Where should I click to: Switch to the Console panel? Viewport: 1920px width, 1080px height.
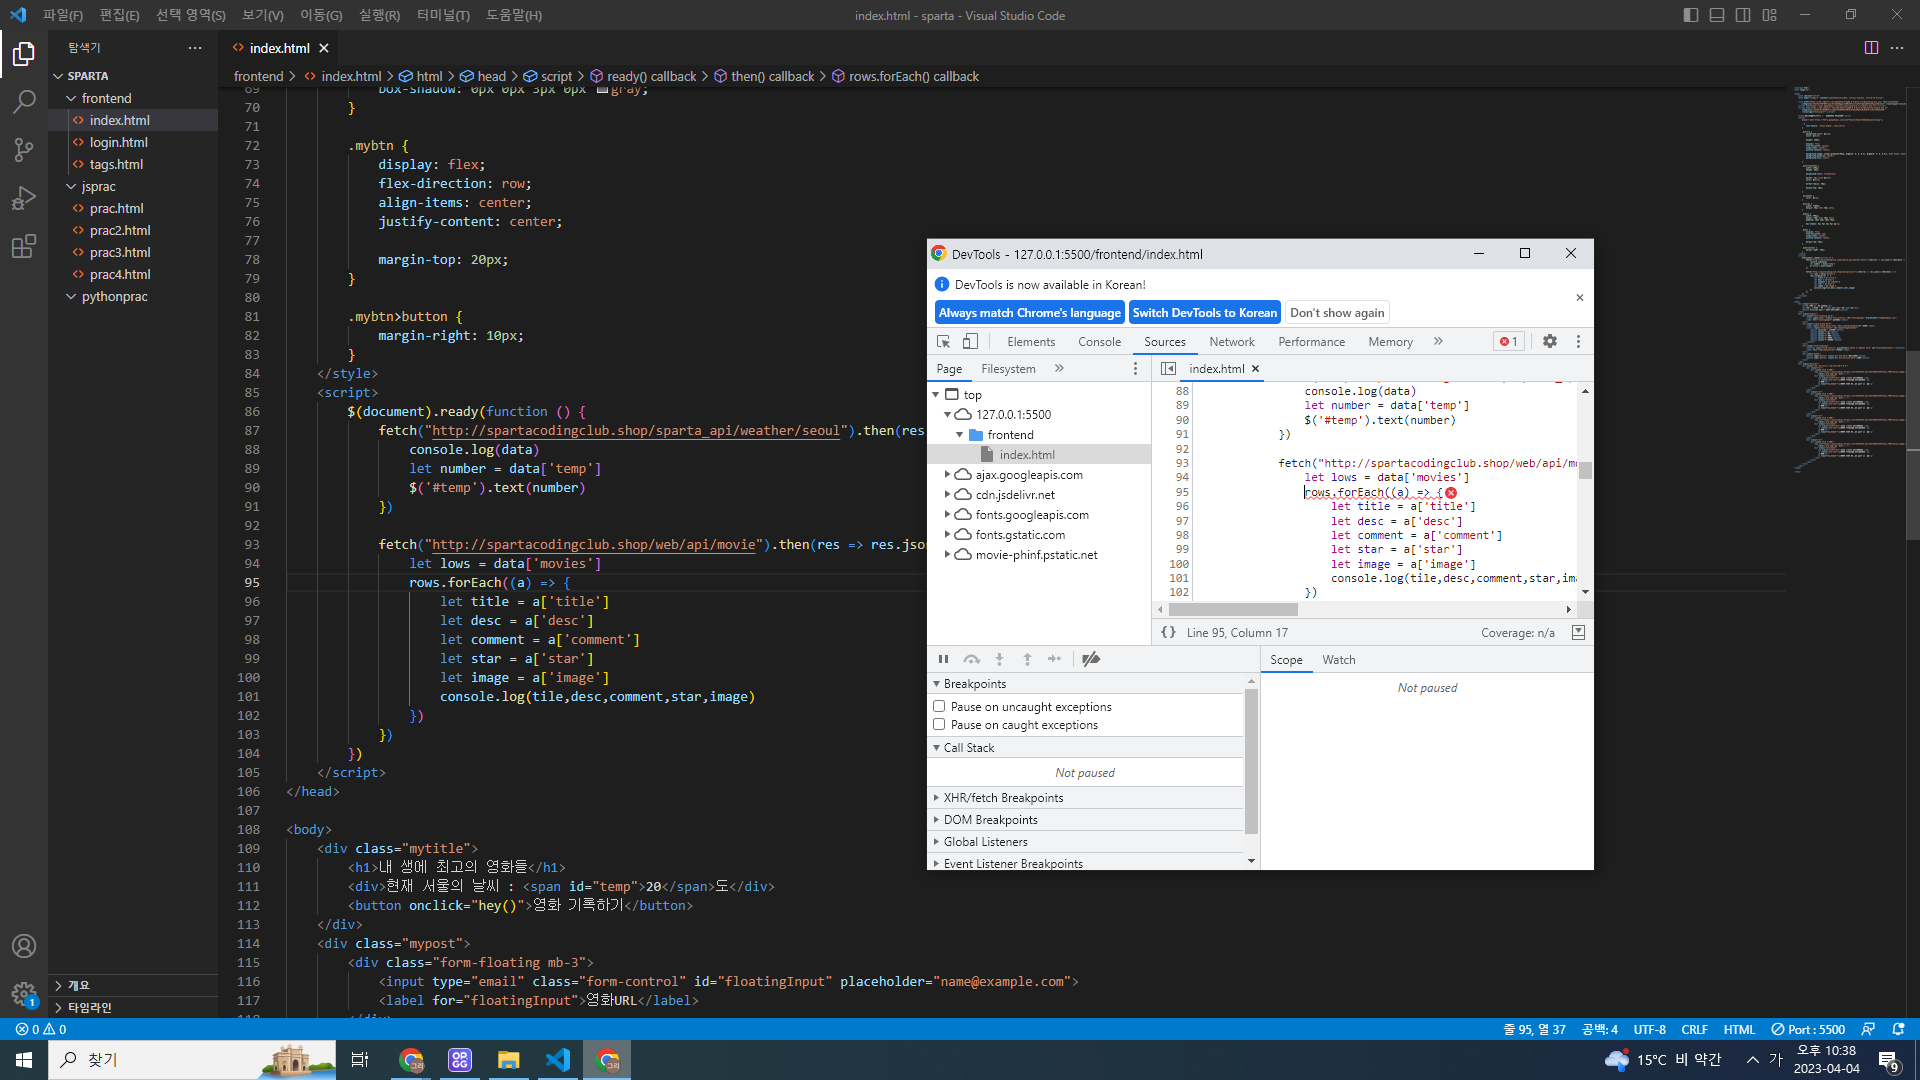[x=1099, y=342]
